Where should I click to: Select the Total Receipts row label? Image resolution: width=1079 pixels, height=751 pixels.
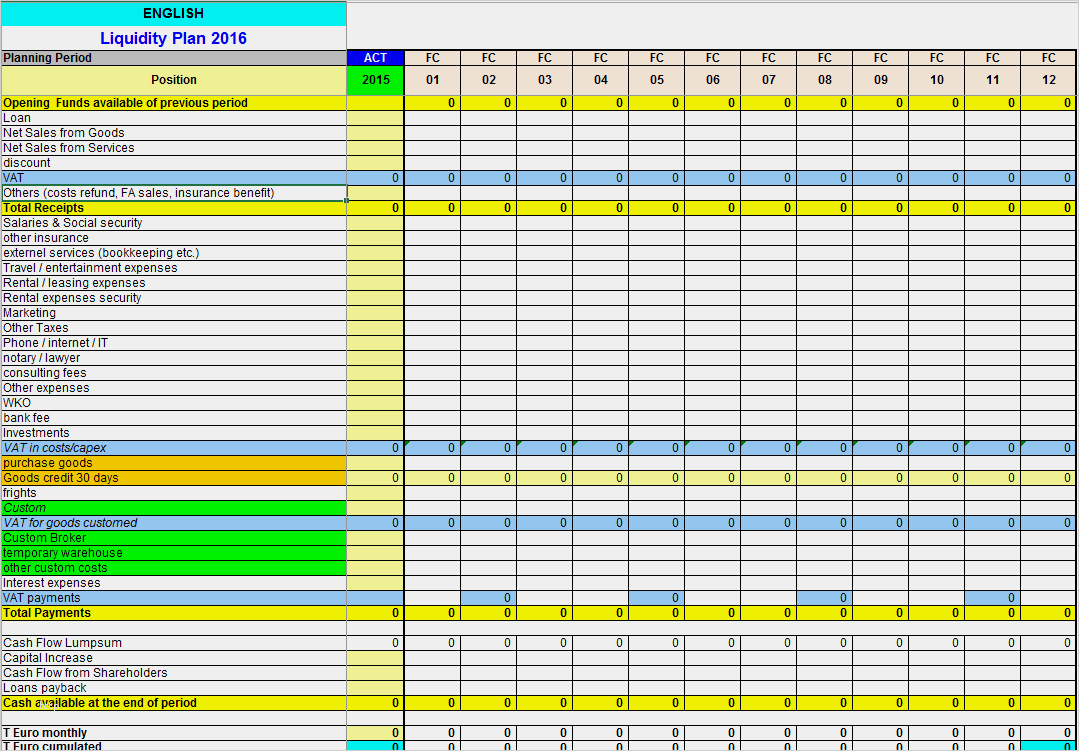click(173, 208)
